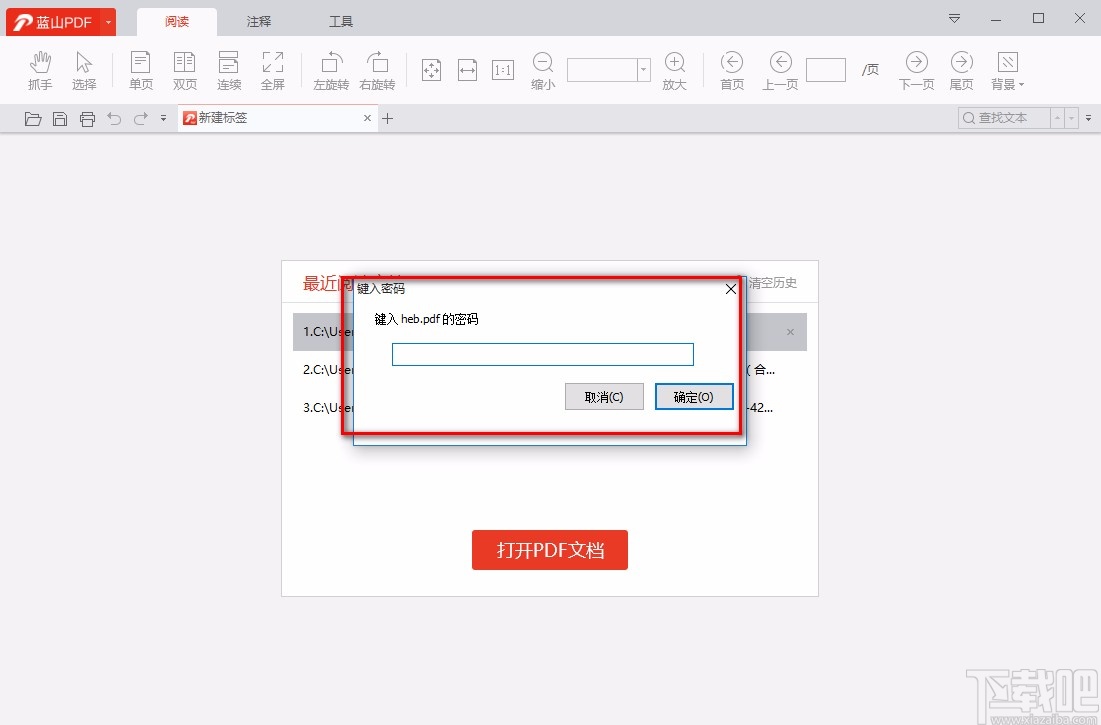1101x725 pixels.
Task: Go to first page (首页)
Action: pyautogui.click(x=732, y=70)
